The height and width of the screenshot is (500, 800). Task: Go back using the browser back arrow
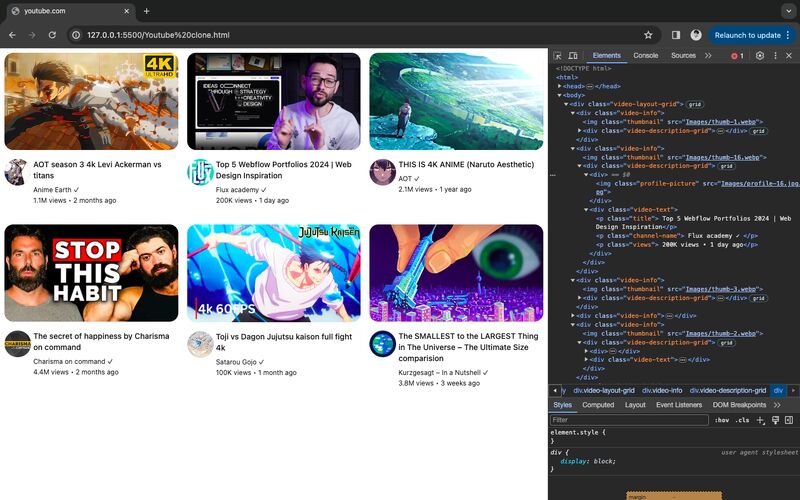coord(12,35)
